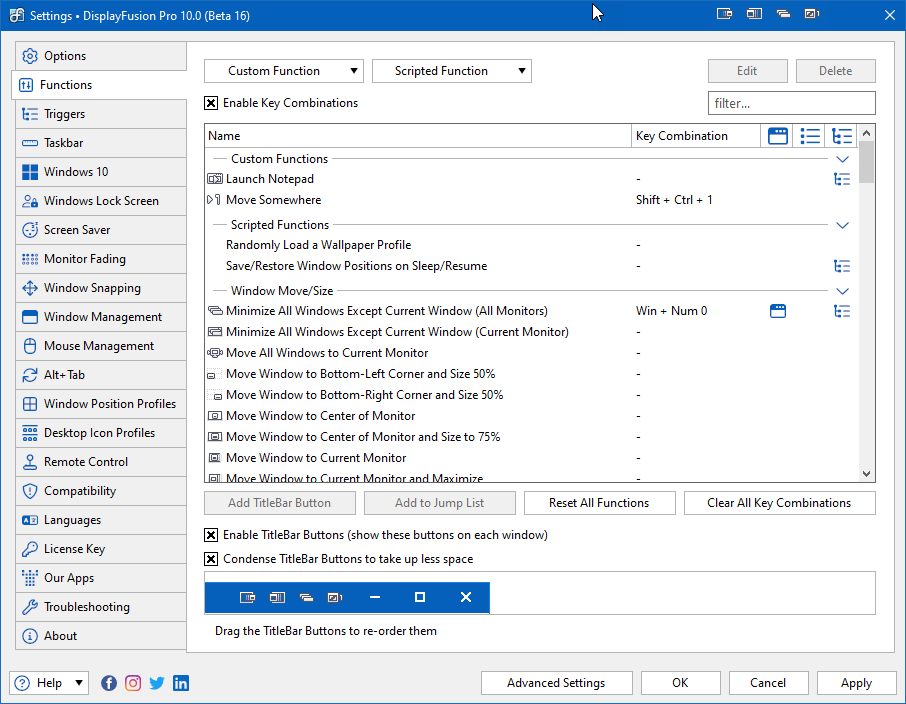Click the wrench icon next to Troubleshooting
The height and width of the screenshot is (704, 906).
coord(29,607)
